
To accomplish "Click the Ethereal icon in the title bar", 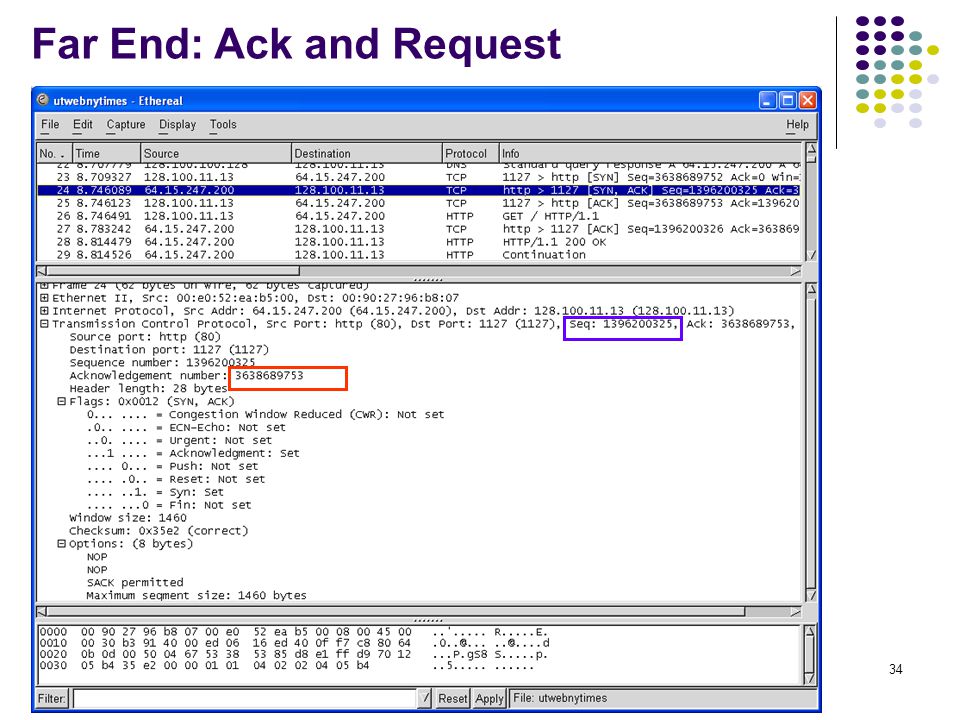I will click(x=42, y=100).
